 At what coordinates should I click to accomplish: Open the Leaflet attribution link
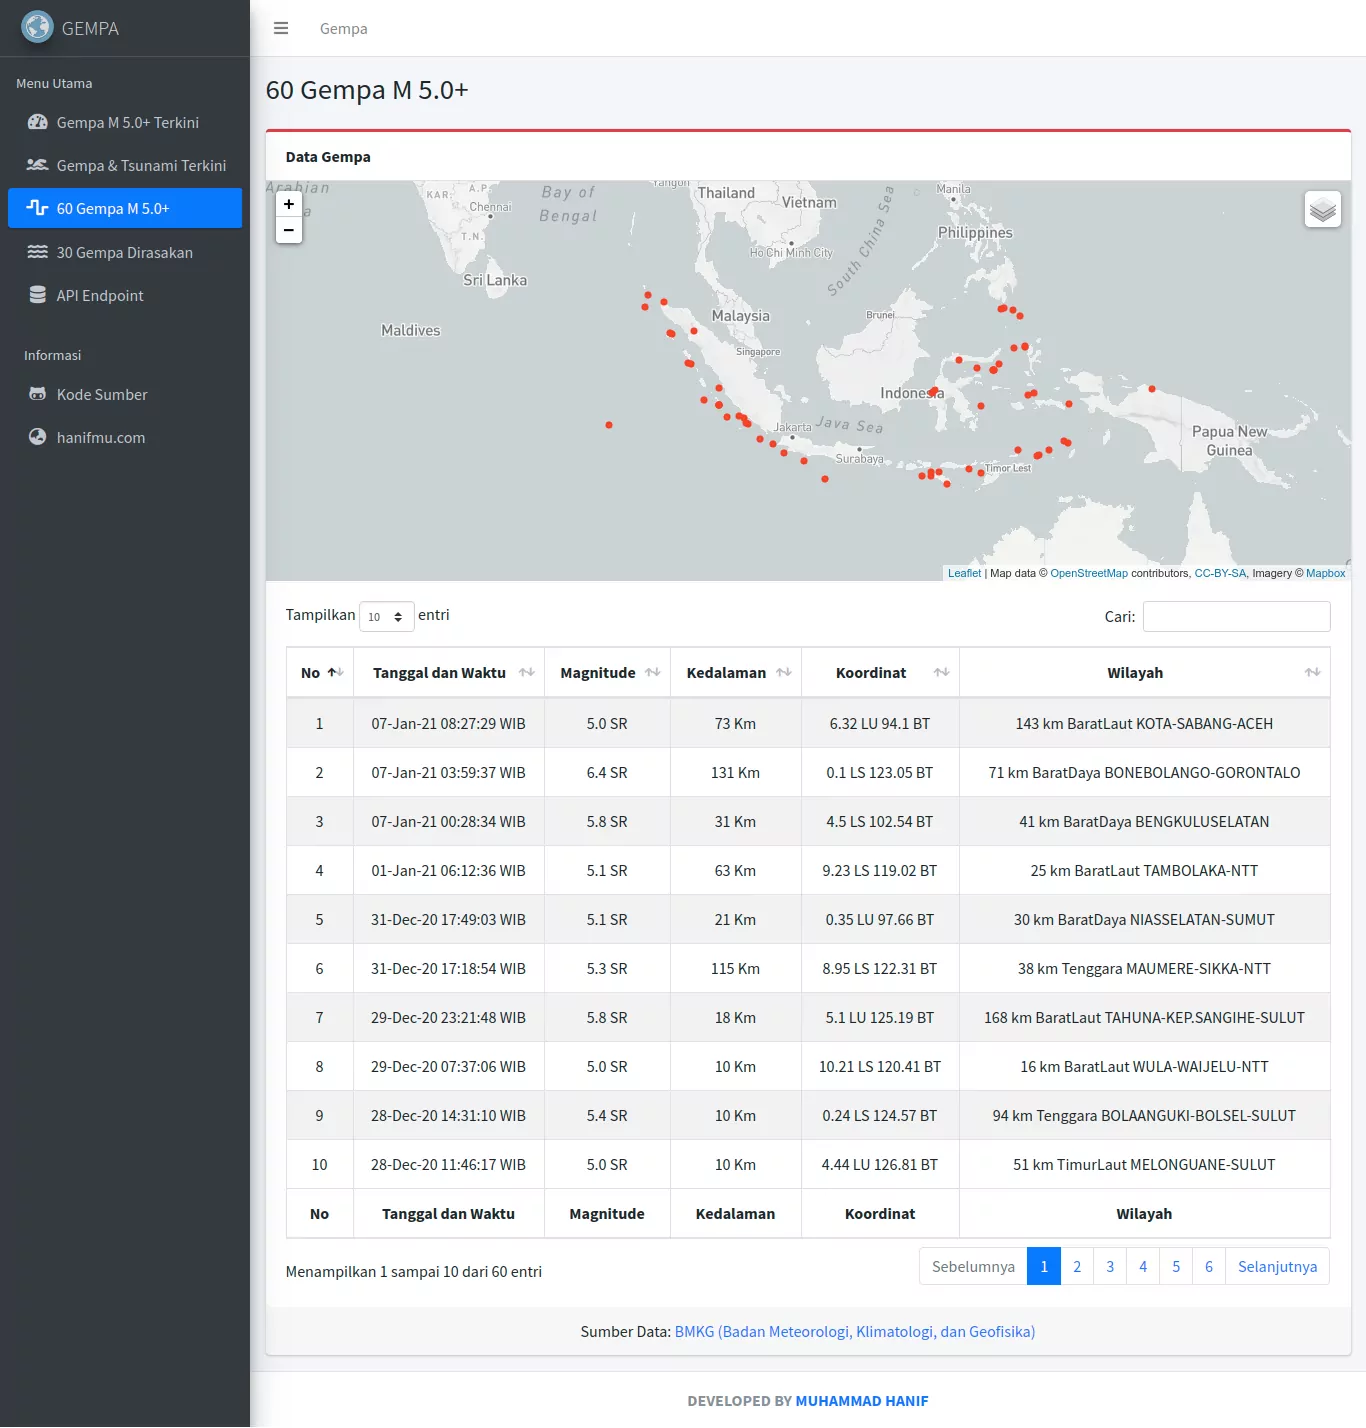pyautogui.click(x=964, y=573)
